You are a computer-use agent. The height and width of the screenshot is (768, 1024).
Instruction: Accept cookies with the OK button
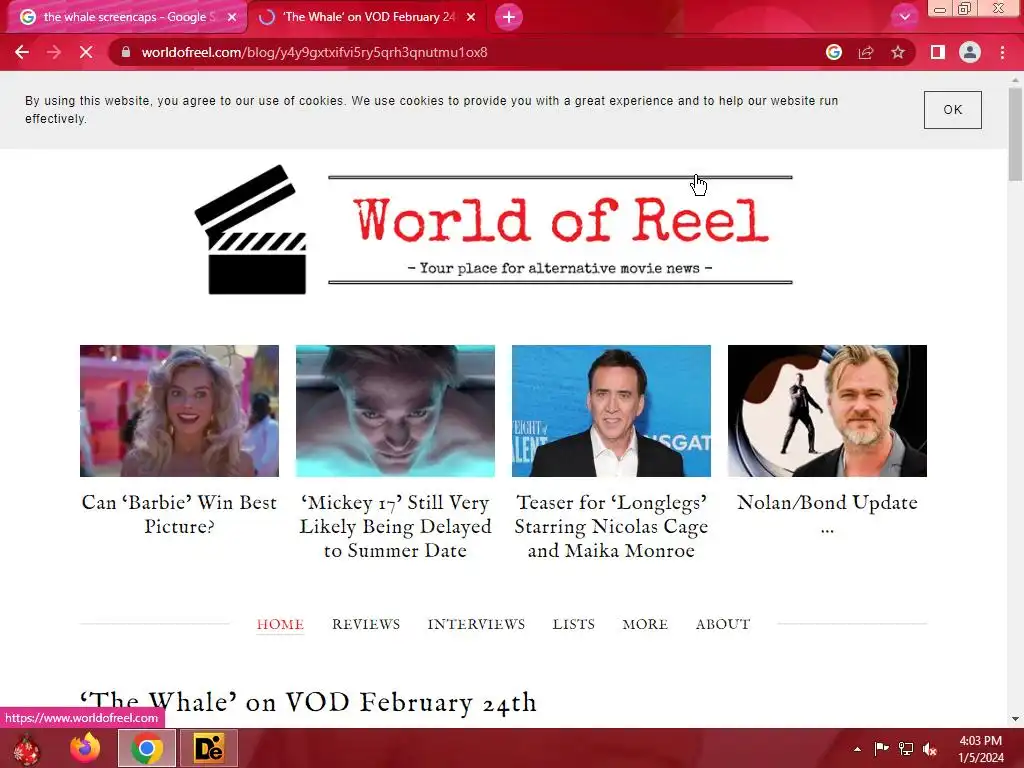(x=952, y=110)
